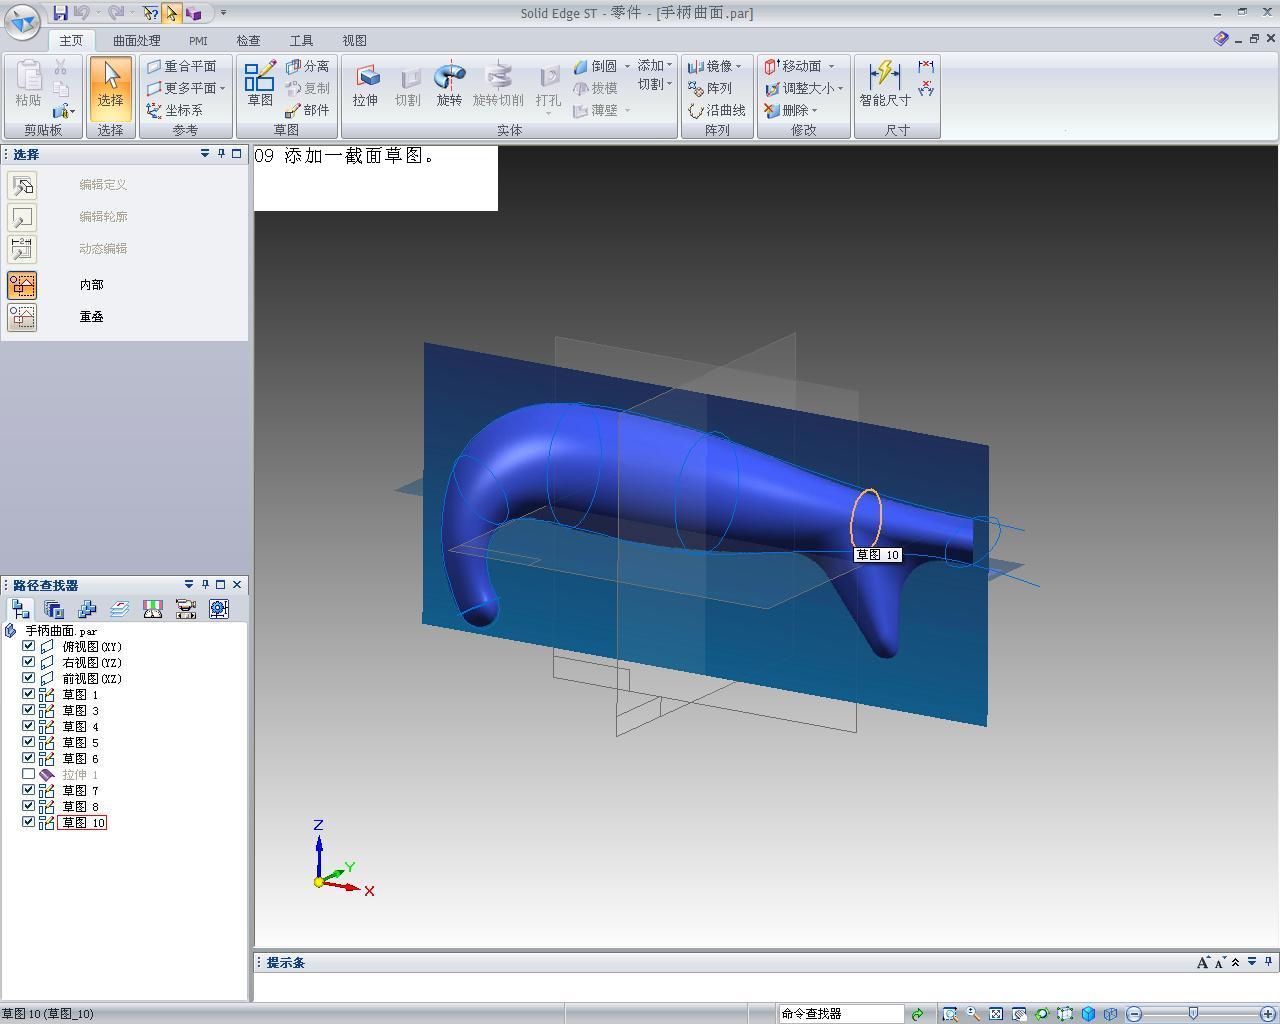Open the 切割 (Cut) dropdown menu
Viewport: 1280px width, 1024px height.
(x=655, y=84)
